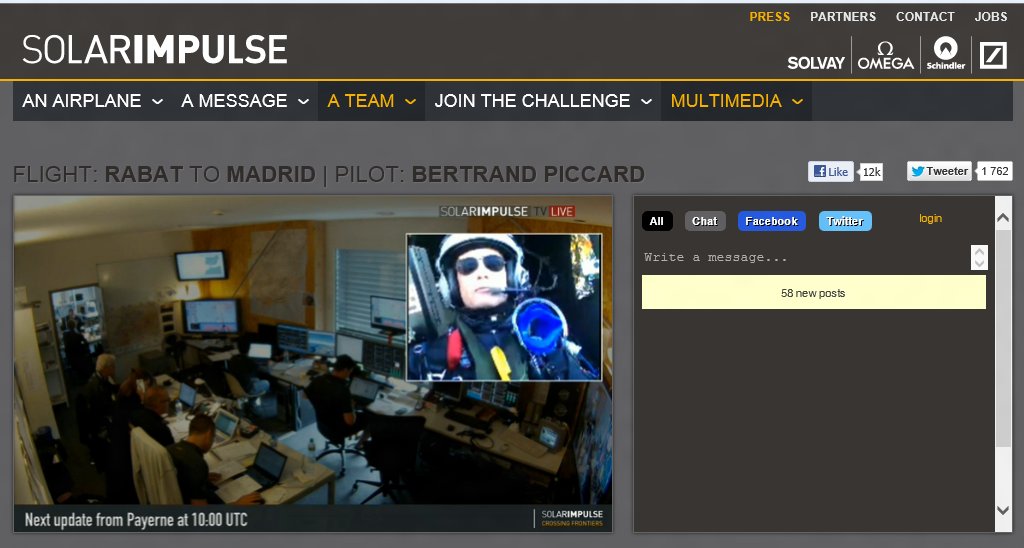The image size is (1024, 548).
Task: Click the message box down arrow
Action: [x=979, y=263]
